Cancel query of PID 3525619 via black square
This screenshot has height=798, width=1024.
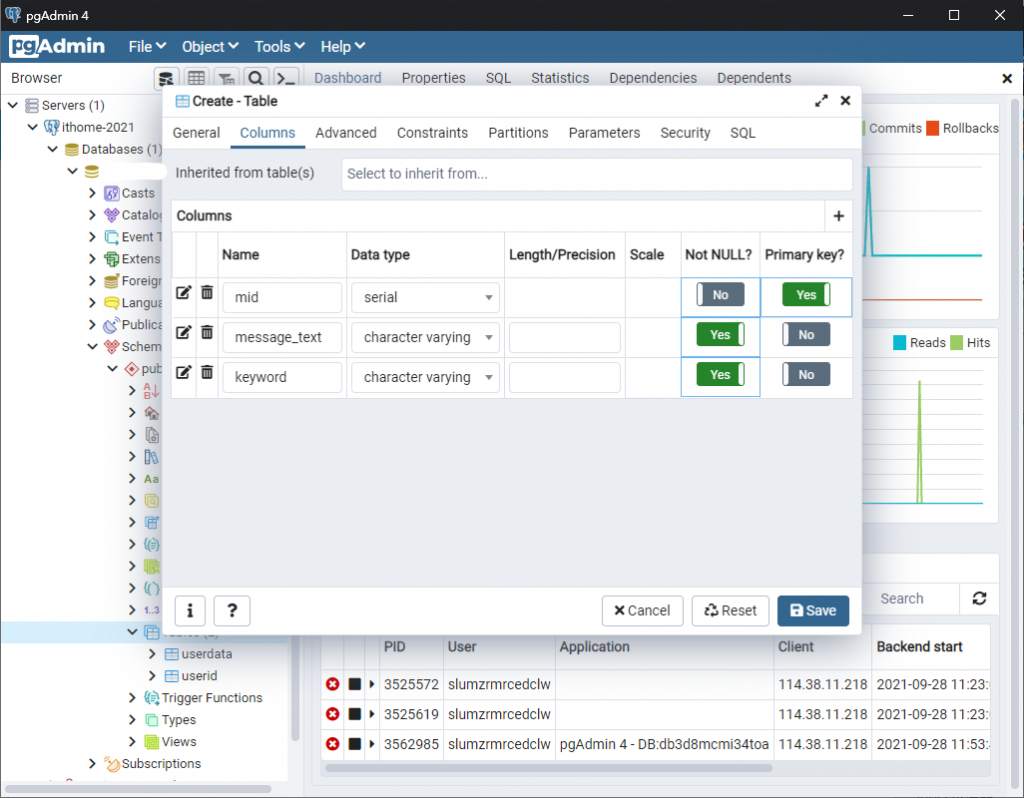point(355,714)
